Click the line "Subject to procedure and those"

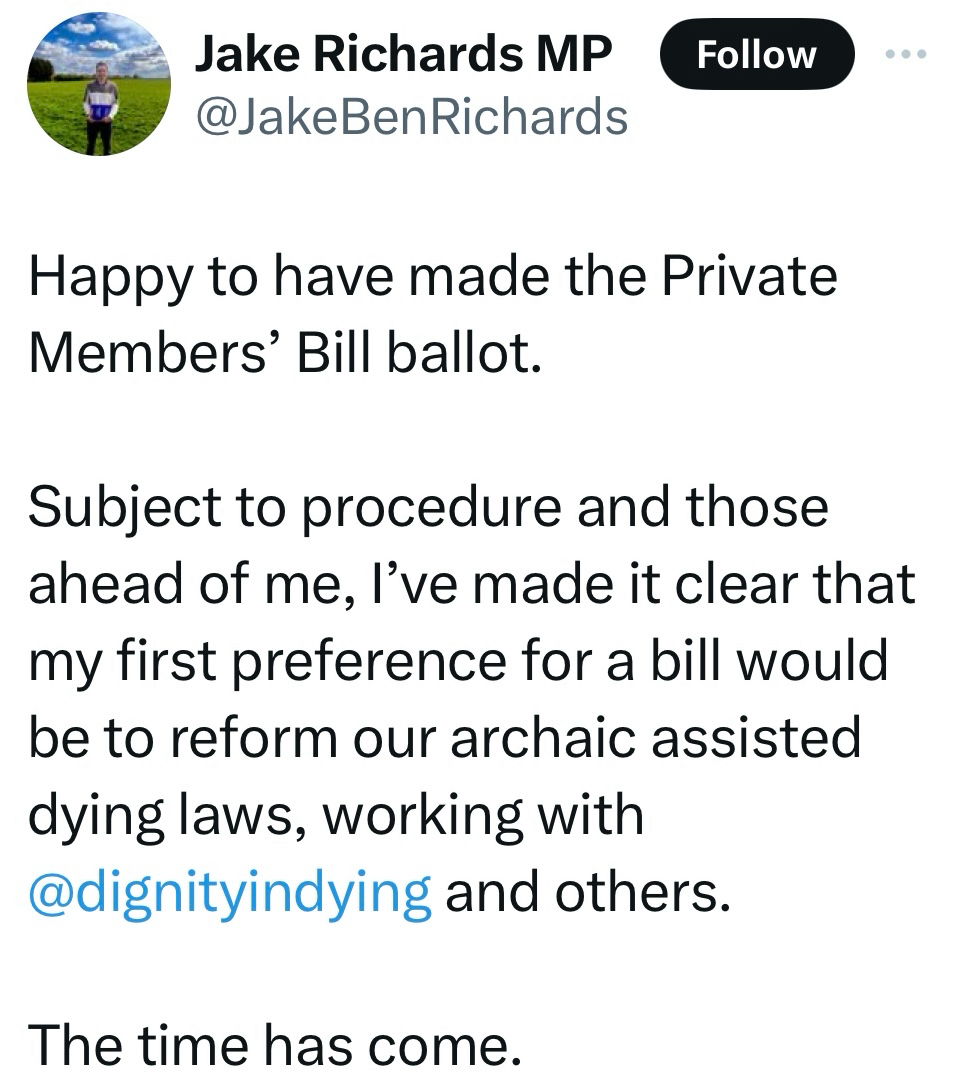428,506
